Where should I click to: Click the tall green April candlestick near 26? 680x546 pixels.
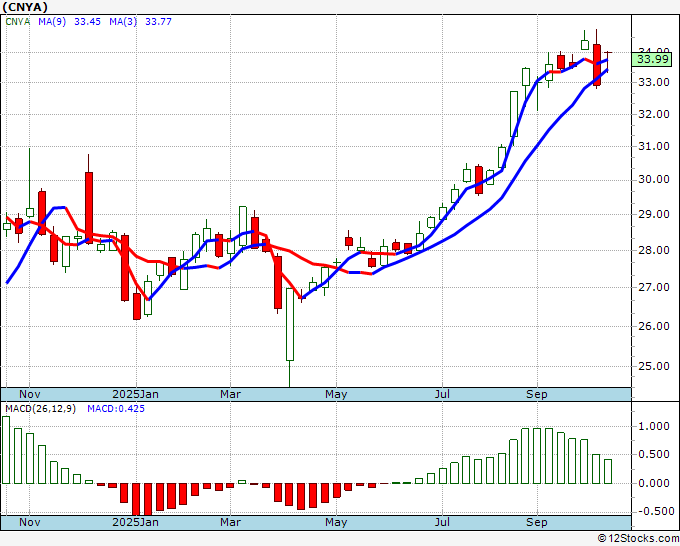[x=290, y=324]
